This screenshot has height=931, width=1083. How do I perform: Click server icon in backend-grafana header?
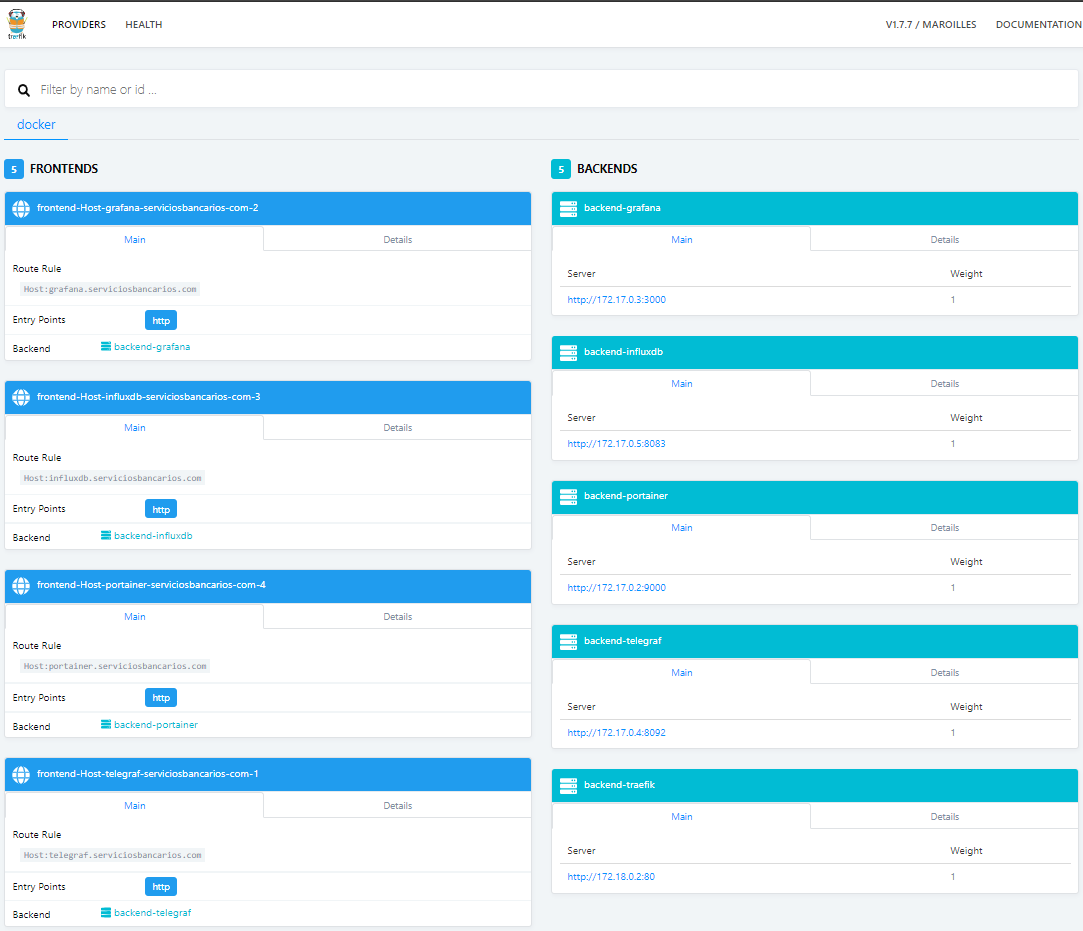click(x=568, y=209)
